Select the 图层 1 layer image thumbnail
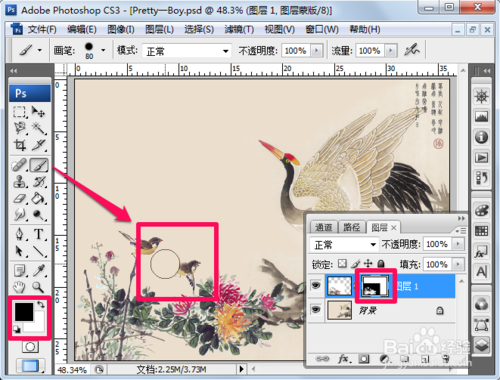500x380 pixels. [339, 286]
